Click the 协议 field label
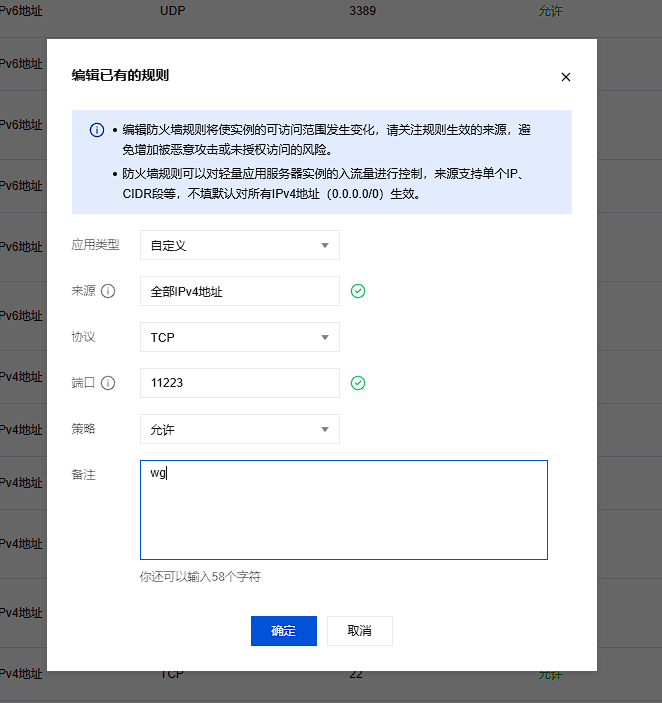 pyautogui.click(x=83, y=337)
